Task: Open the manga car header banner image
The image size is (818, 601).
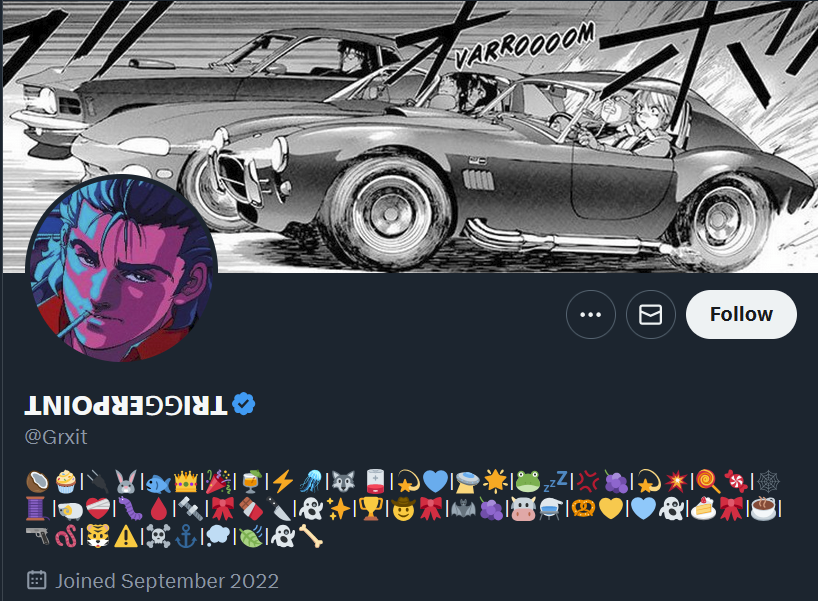Action: 410,136
